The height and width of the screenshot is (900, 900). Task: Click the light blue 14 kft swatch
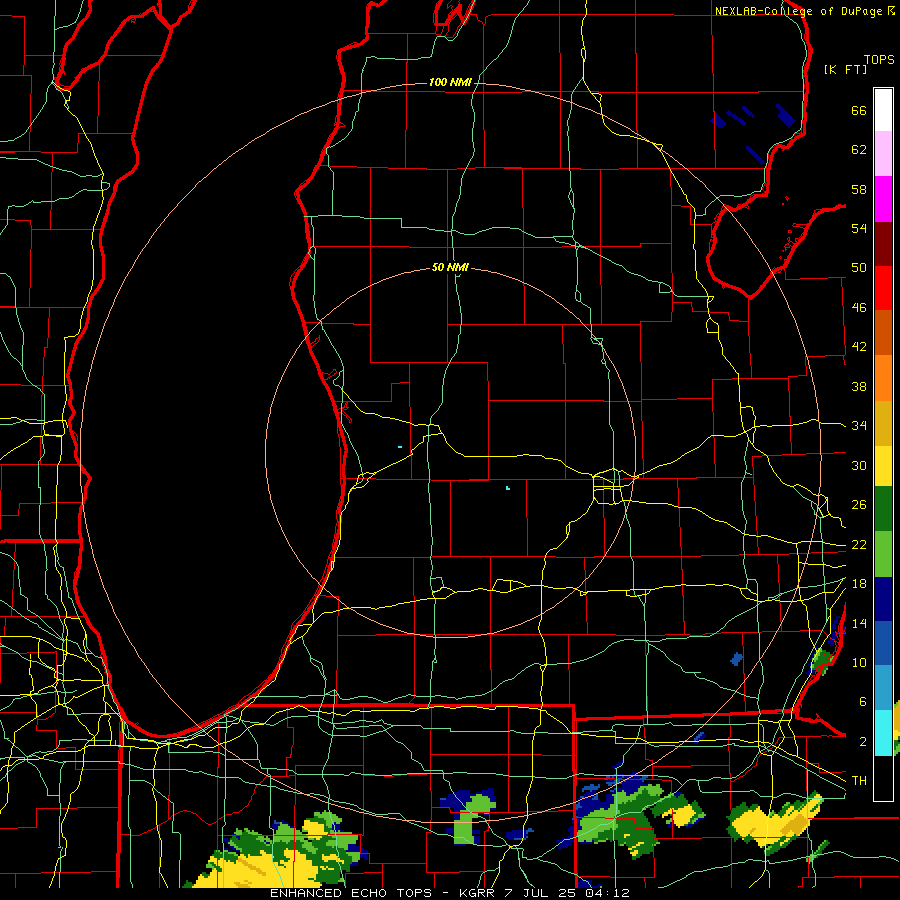coord(883,688)
